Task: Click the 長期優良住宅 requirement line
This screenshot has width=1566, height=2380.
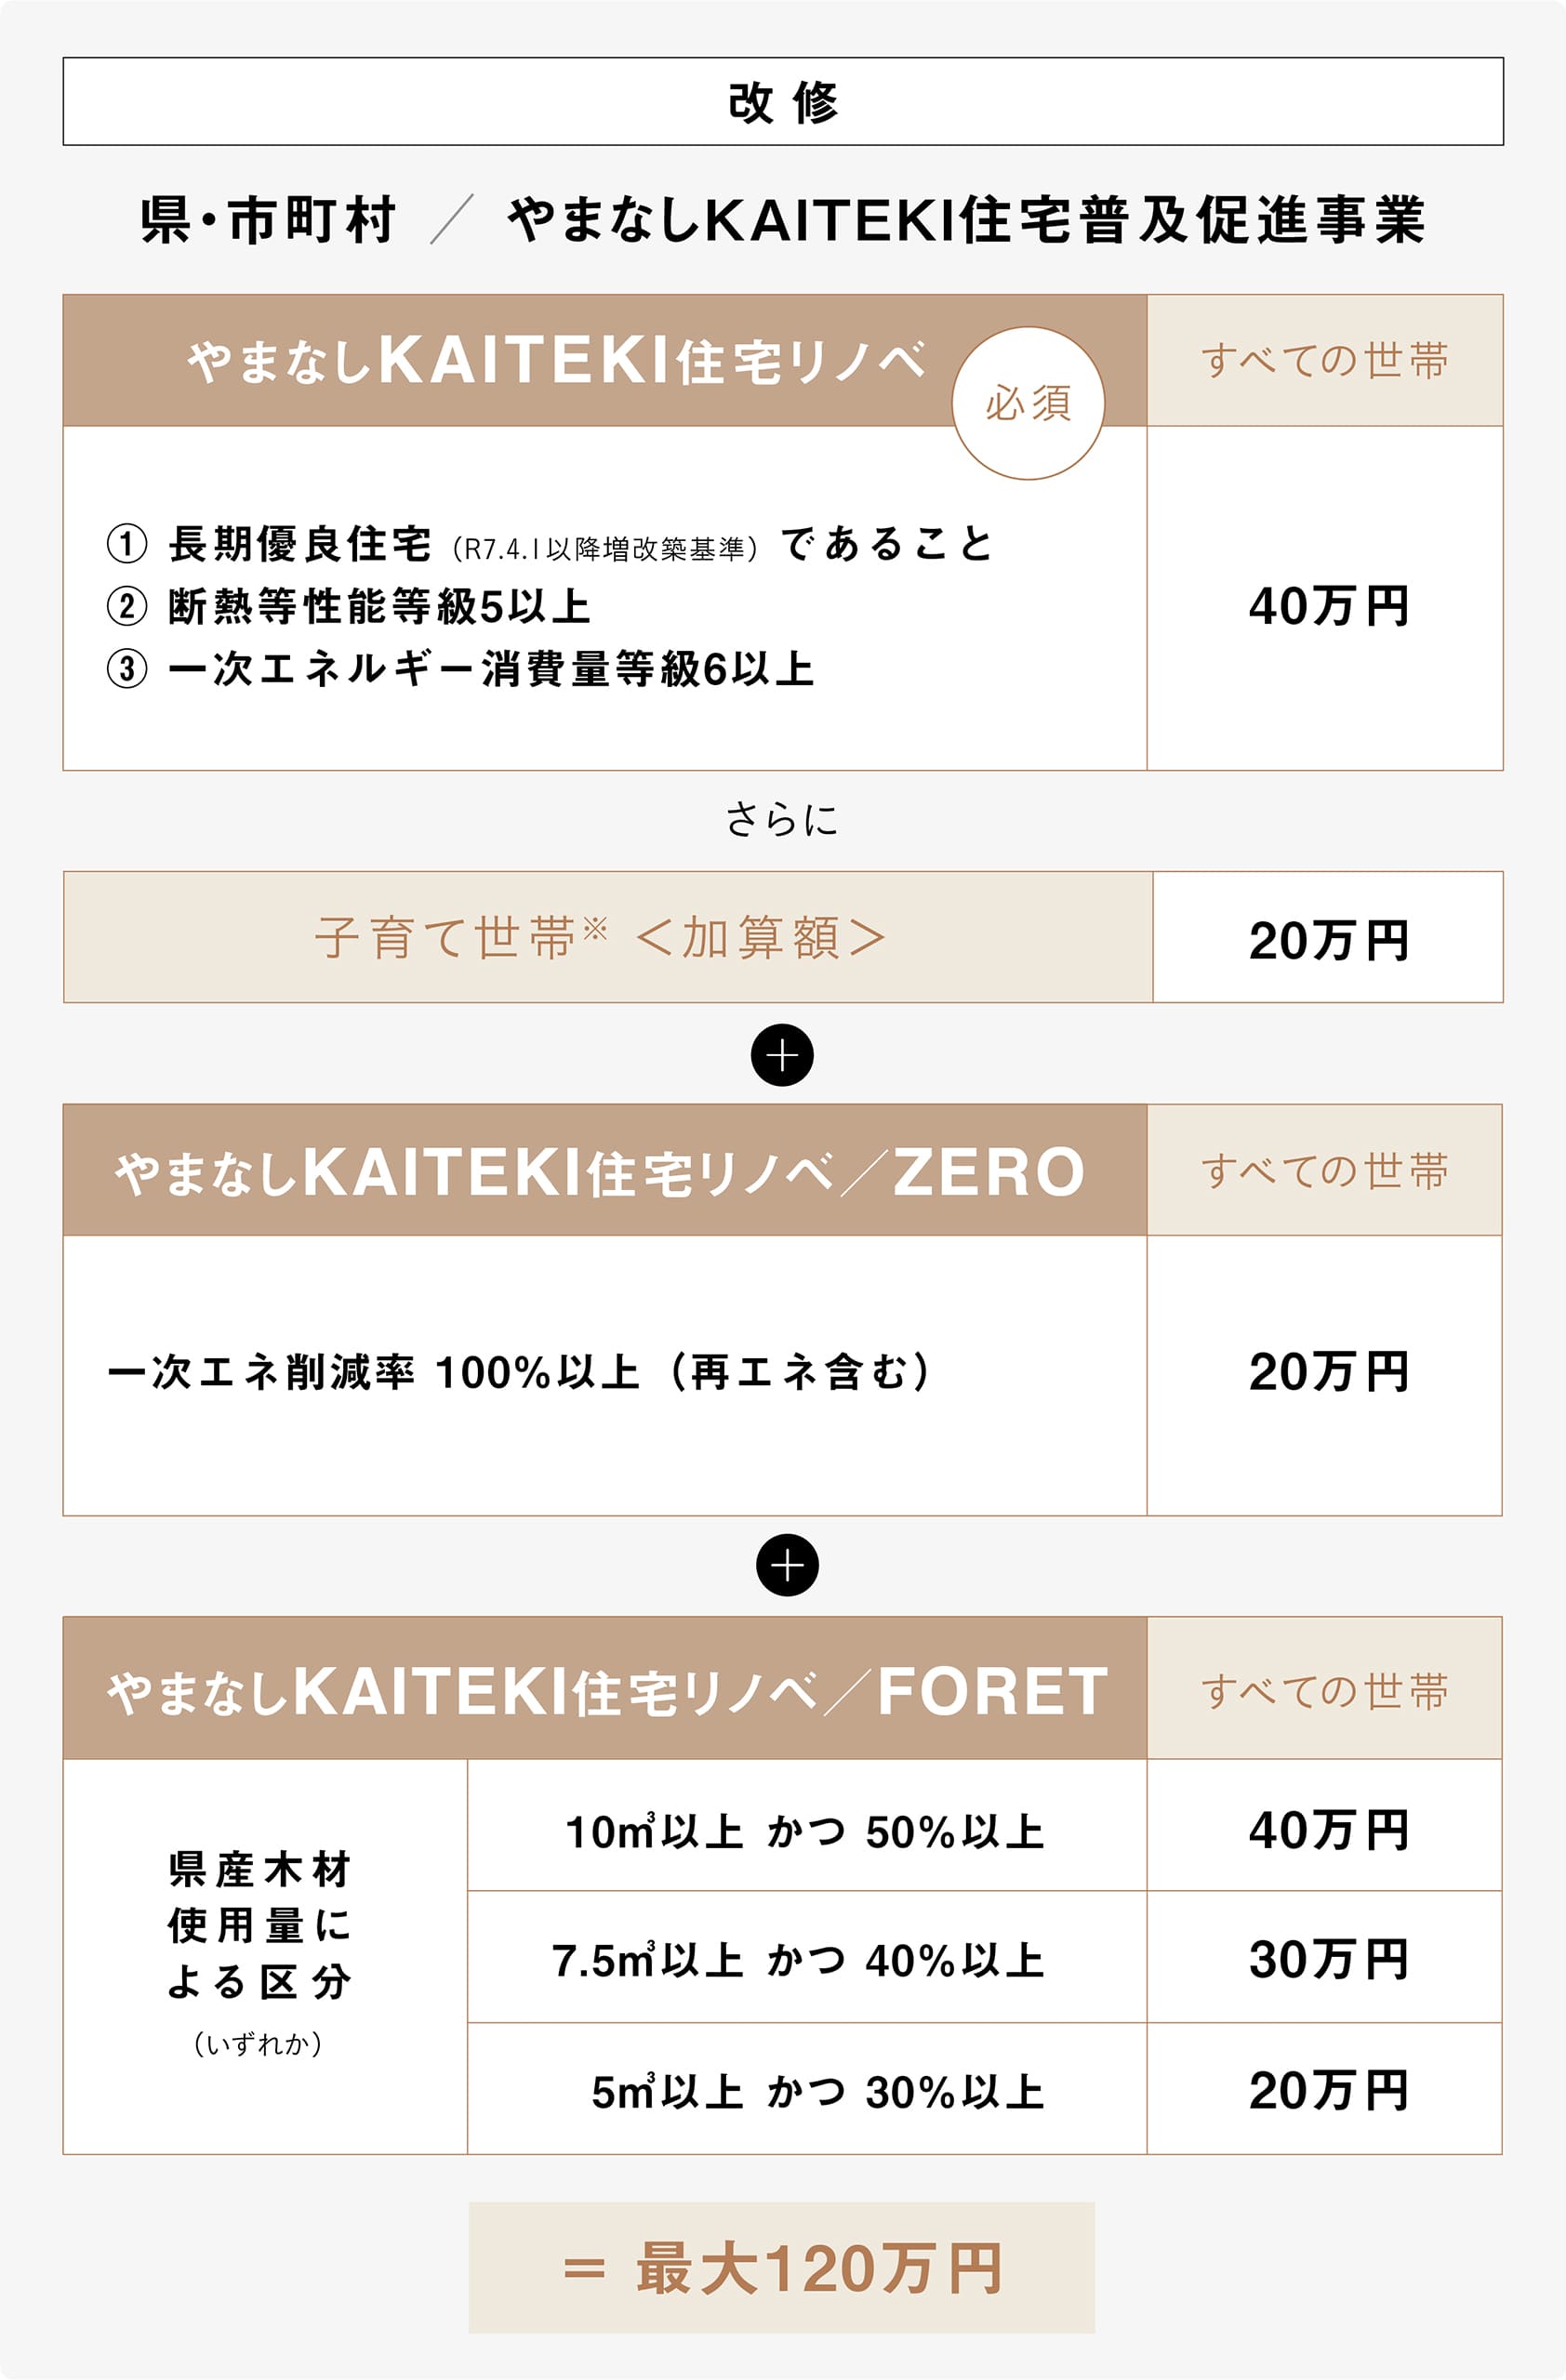Action: [550, 545]
